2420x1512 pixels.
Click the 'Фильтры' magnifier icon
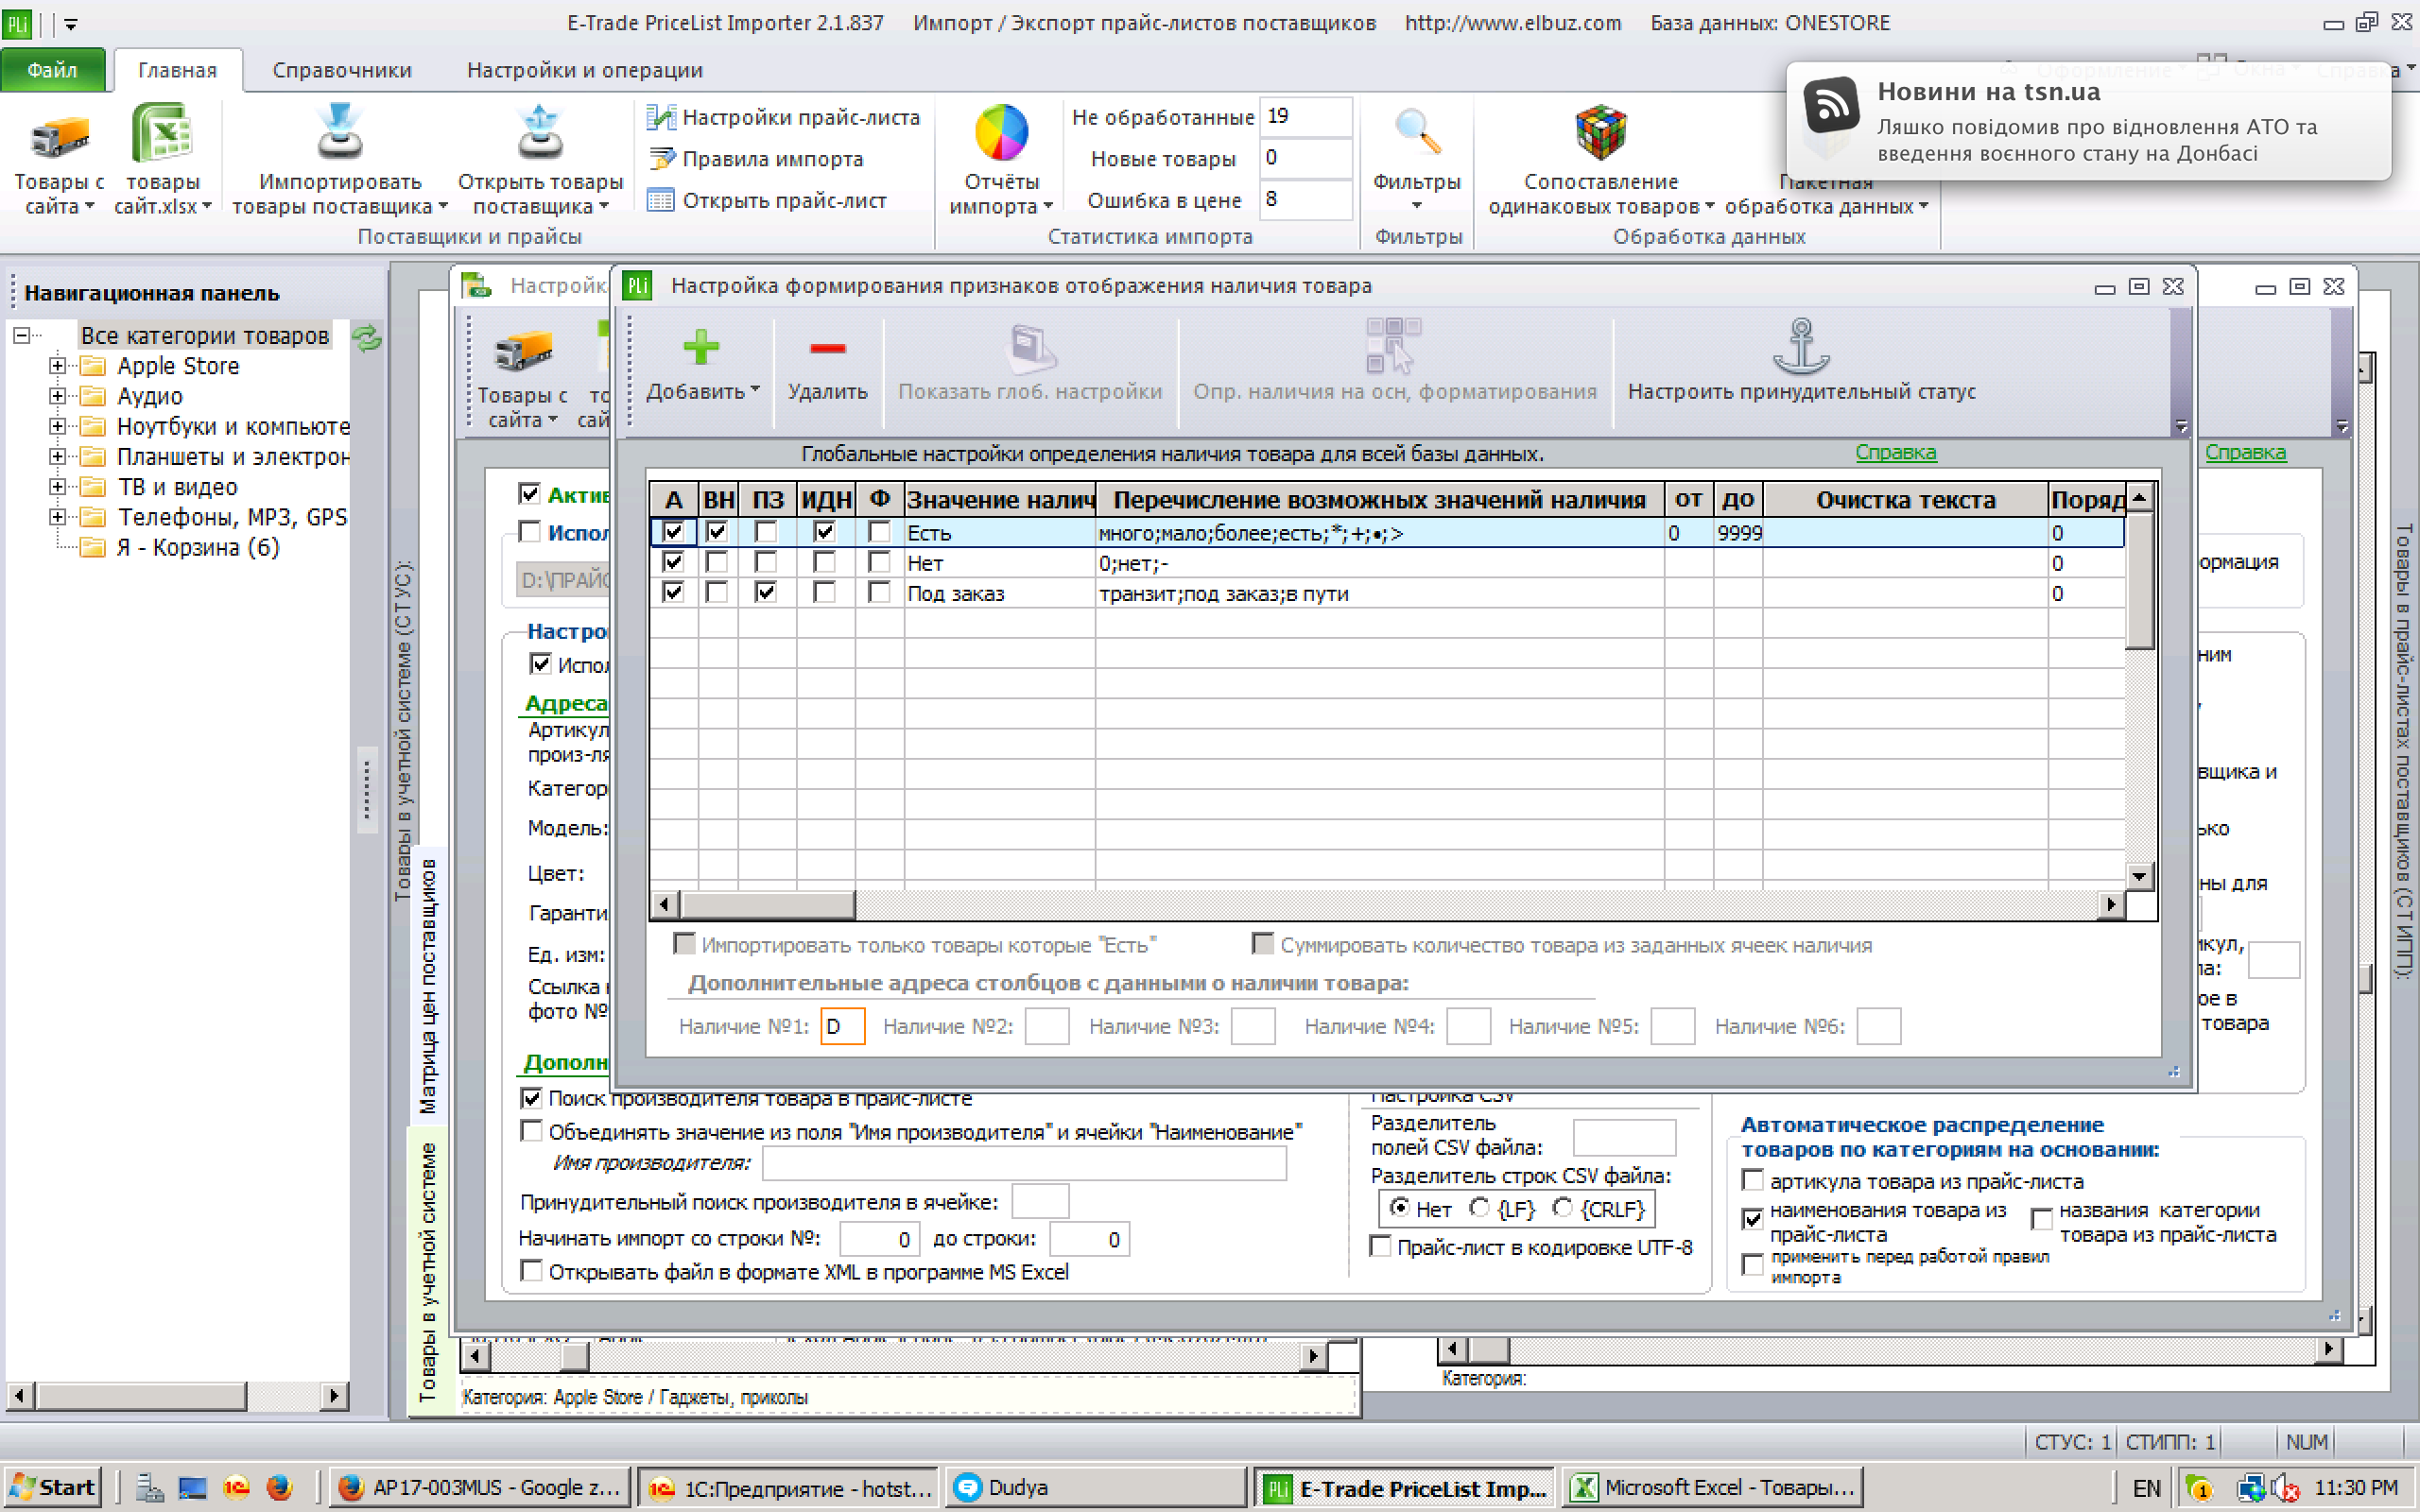click(1416, 132)
